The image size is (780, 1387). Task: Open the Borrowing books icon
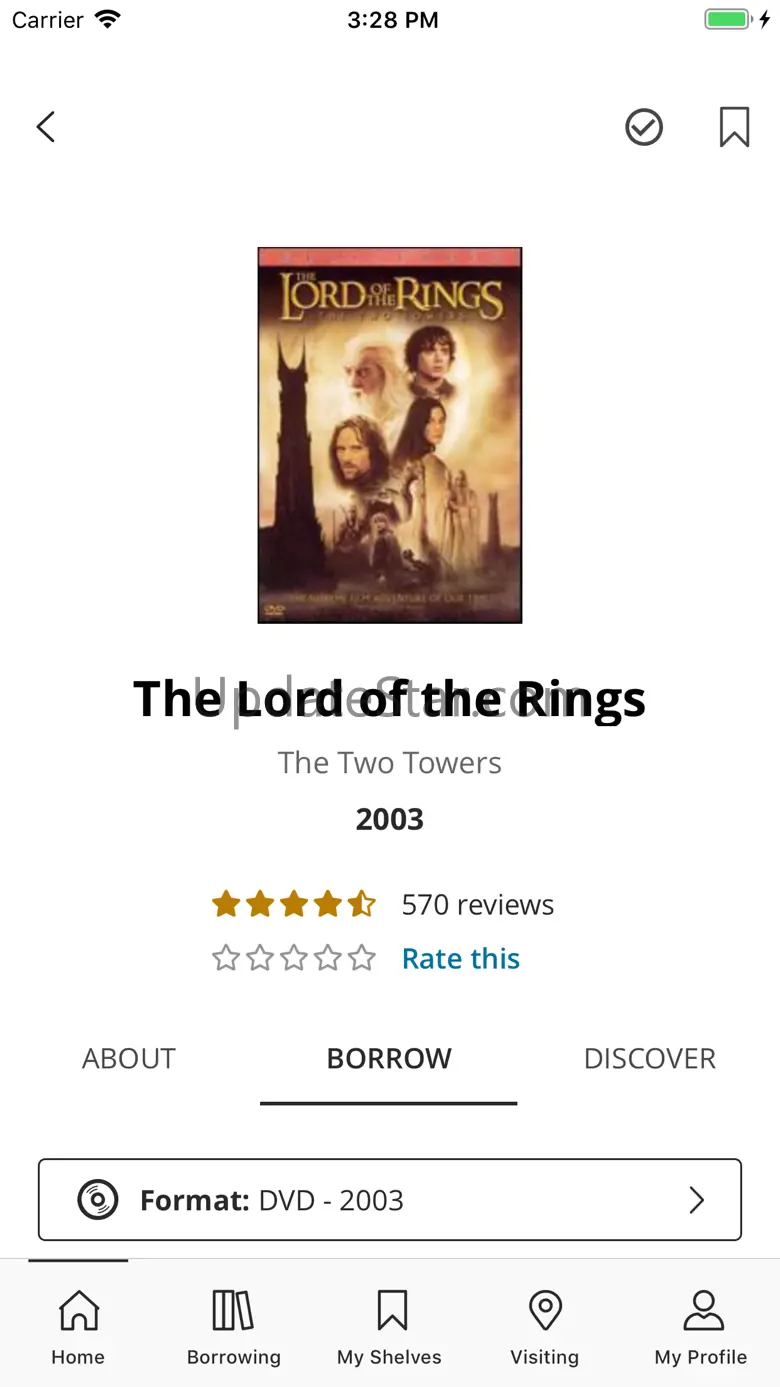[233, 1310]
